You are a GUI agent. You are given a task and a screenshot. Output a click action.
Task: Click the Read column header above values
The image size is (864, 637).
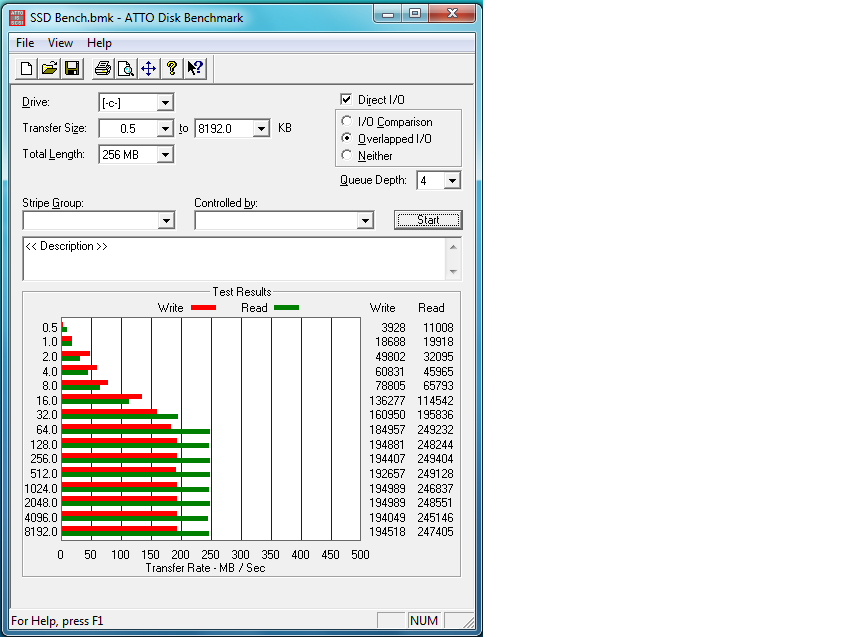click(x=431, y=308)
